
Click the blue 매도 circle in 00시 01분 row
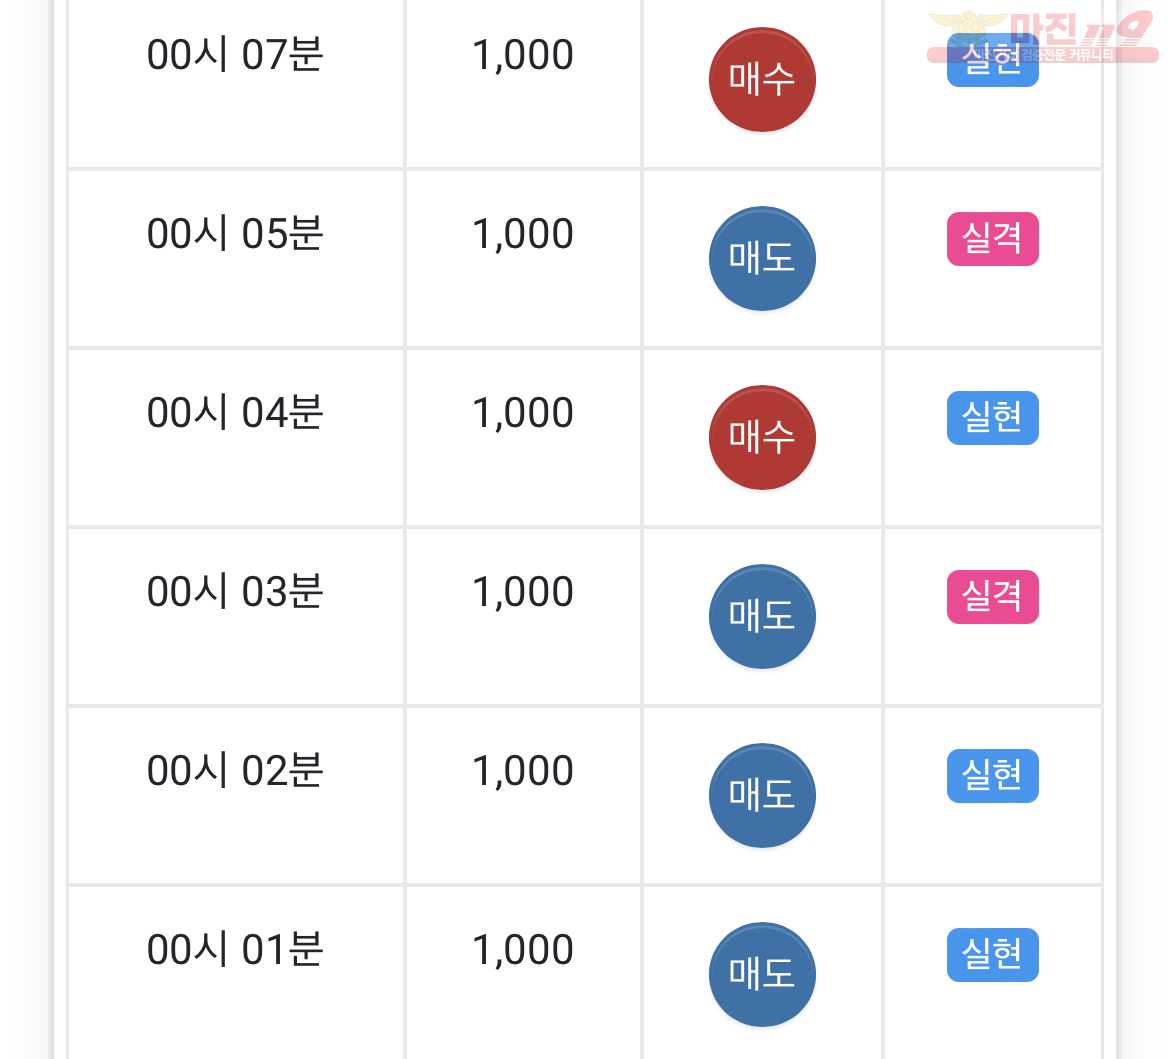tap(762, 975)
